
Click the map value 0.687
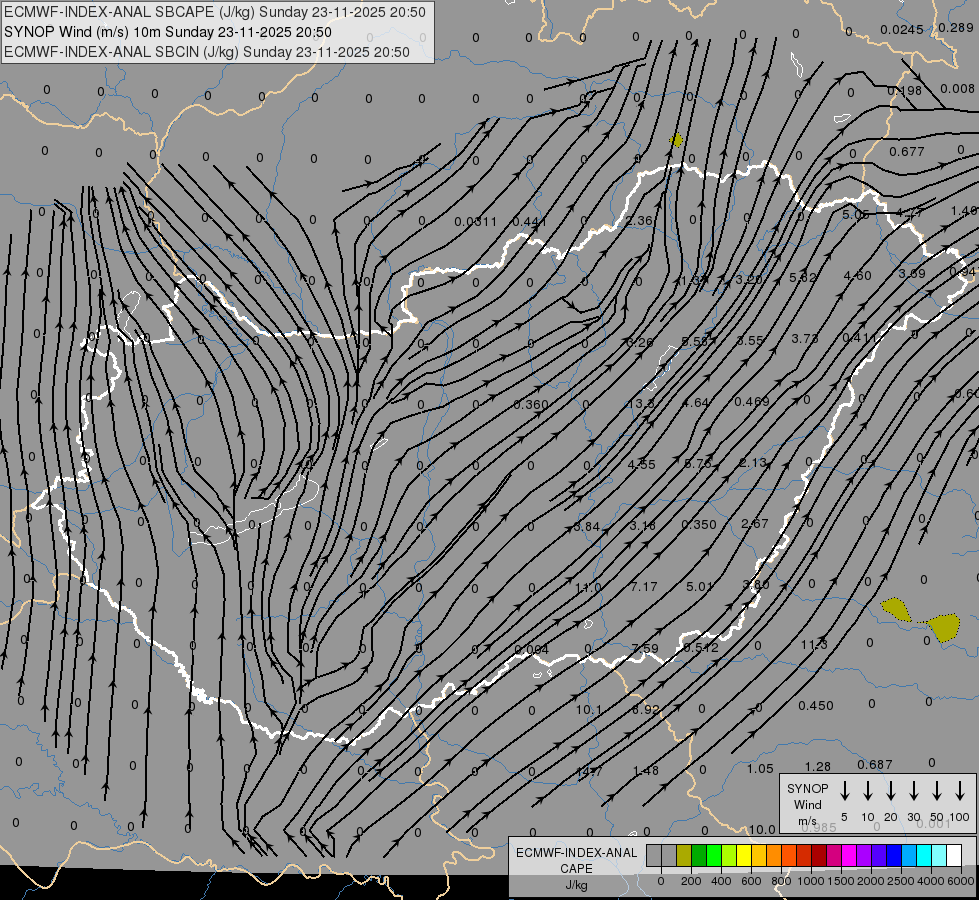tap(875, 764)
